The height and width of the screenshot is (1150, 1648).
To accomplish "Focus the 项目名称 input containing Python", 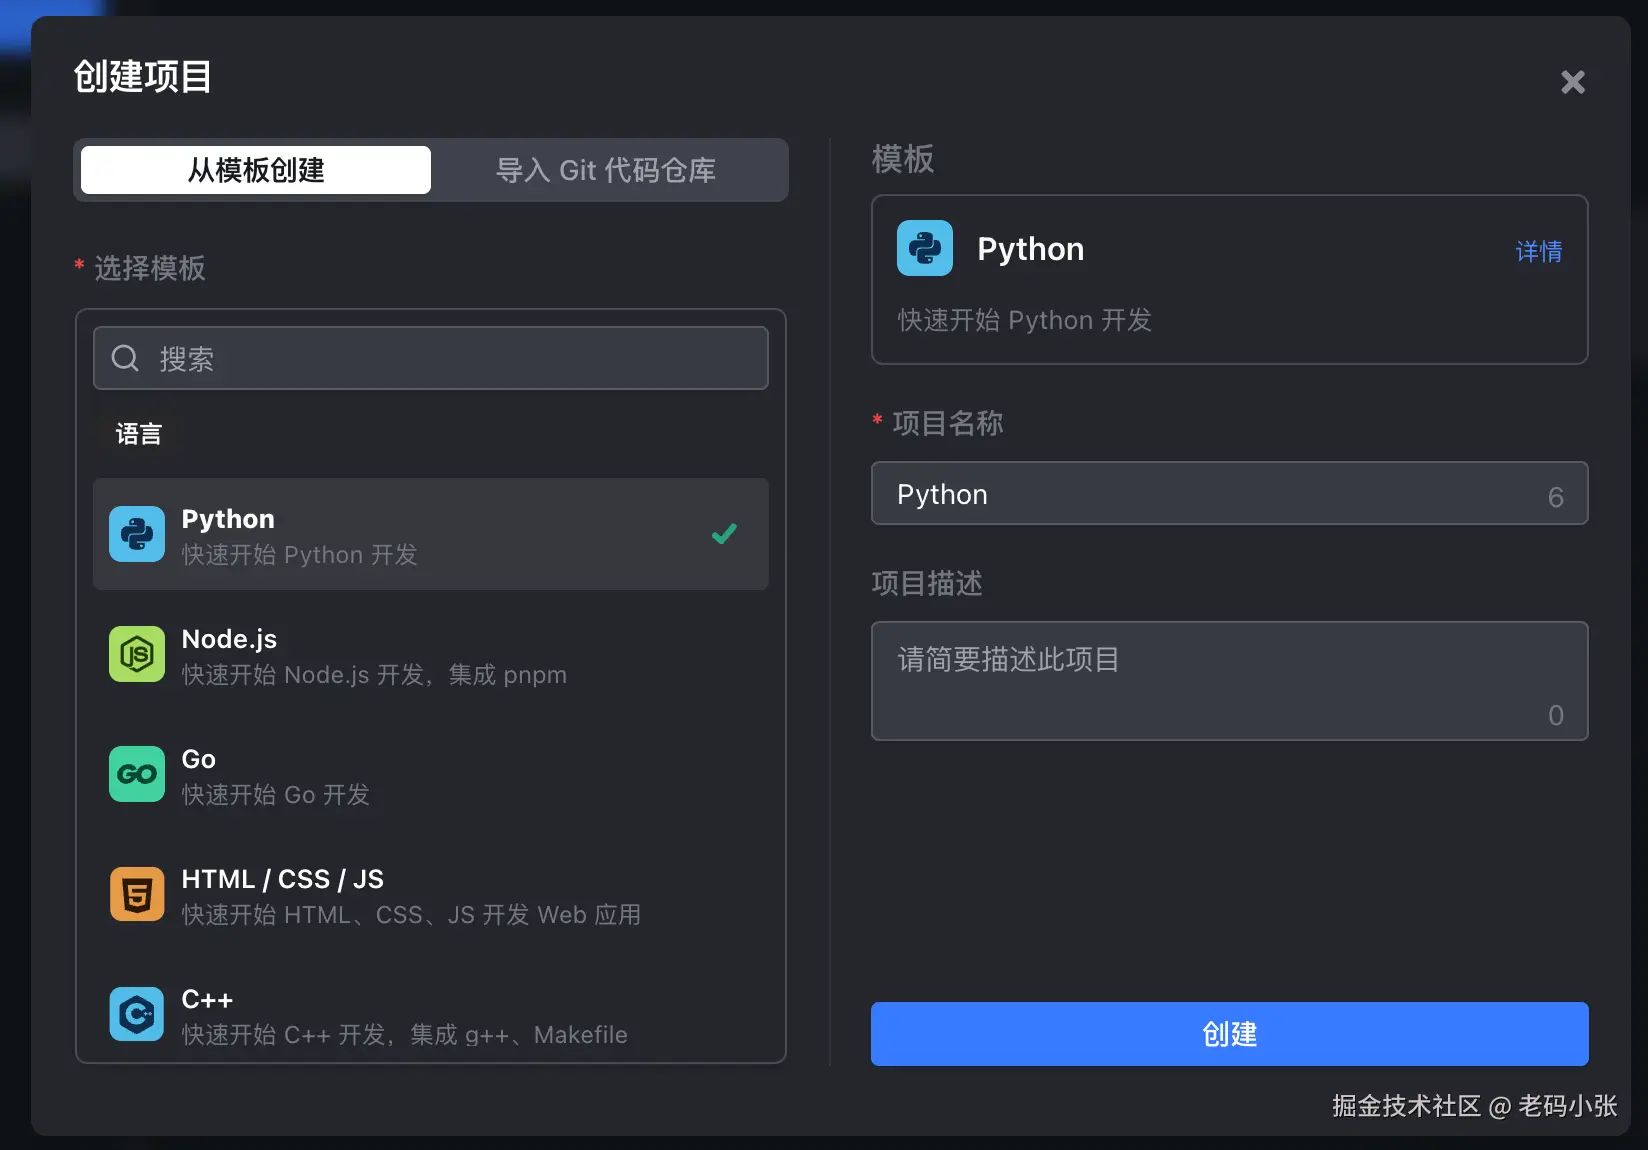I will click(x=1230, y=493).
